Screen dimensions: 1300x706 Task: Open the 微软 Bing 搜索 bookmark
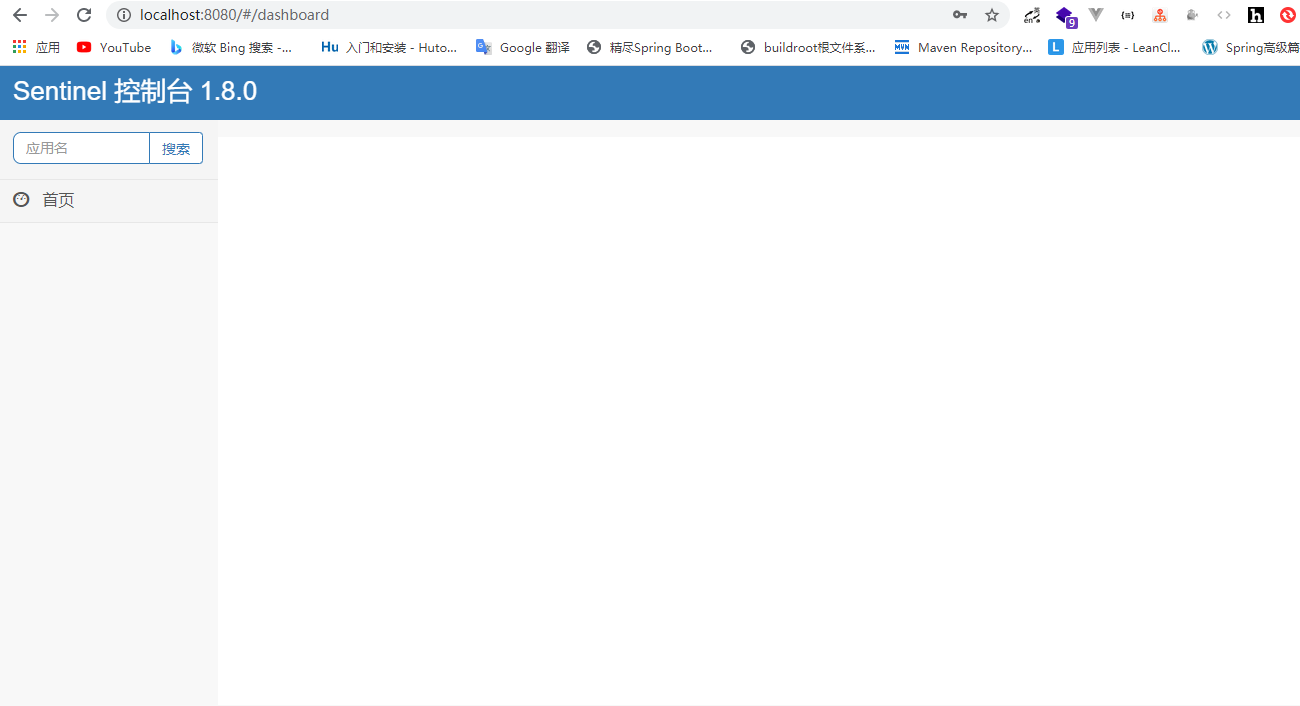point(232,47)
